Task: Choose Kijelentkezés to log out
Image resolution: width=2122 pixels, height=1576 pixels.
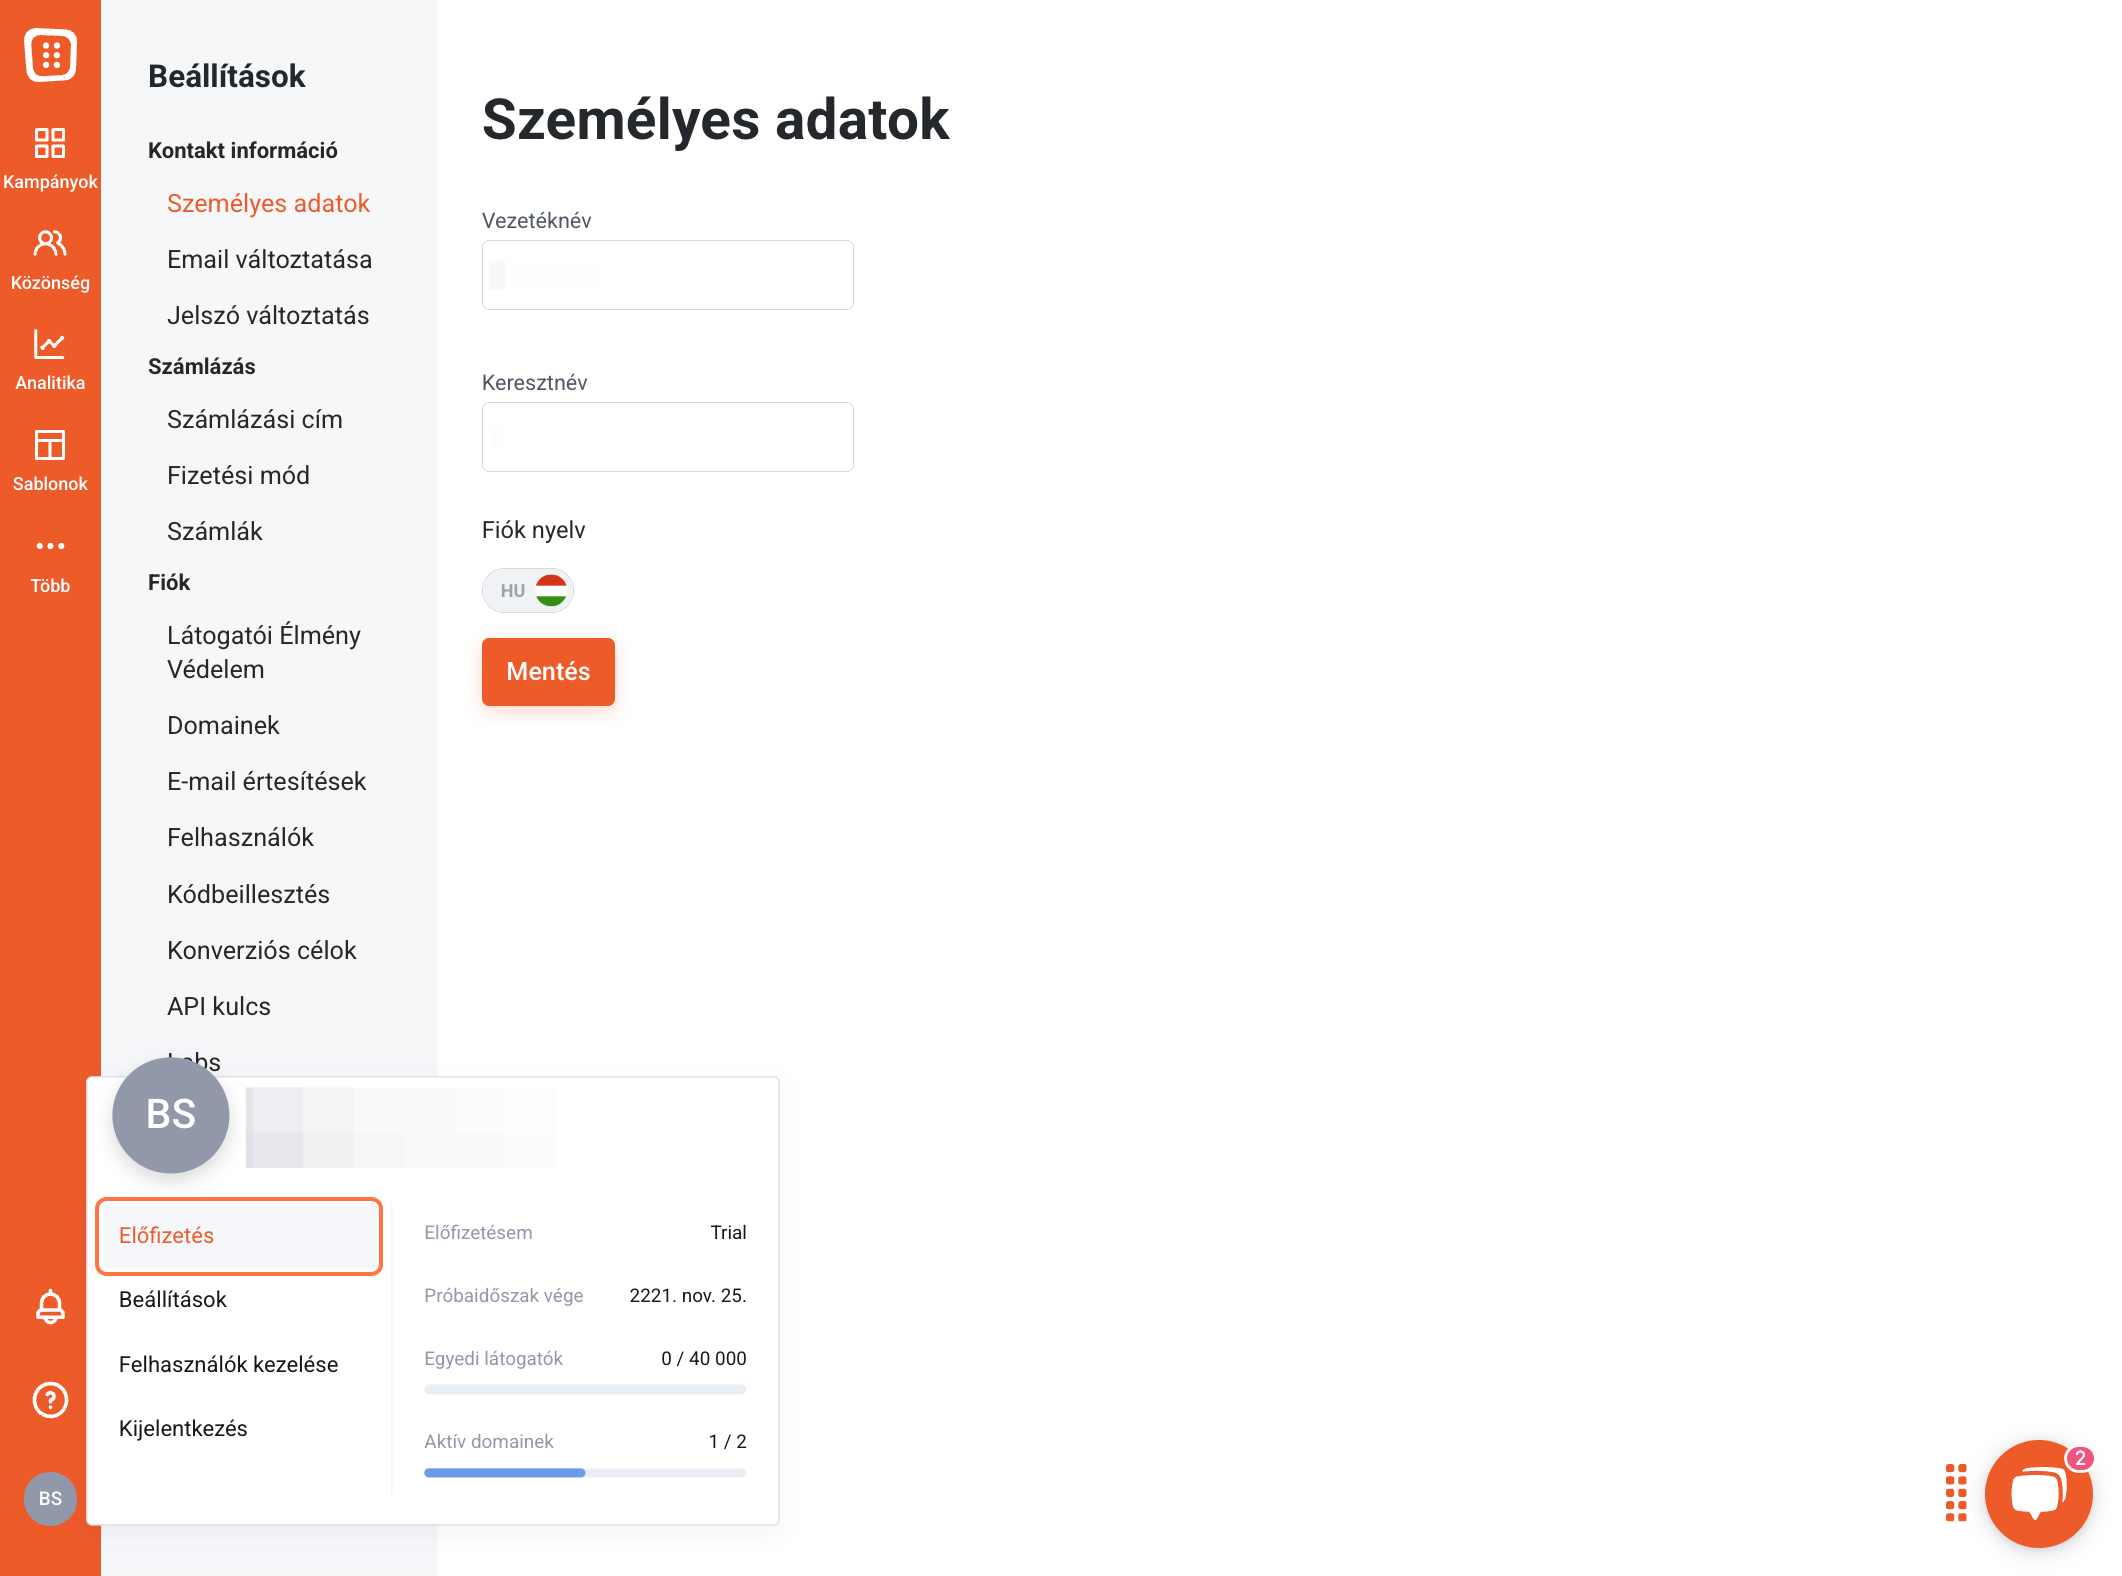Action: tap(183, 1428)
